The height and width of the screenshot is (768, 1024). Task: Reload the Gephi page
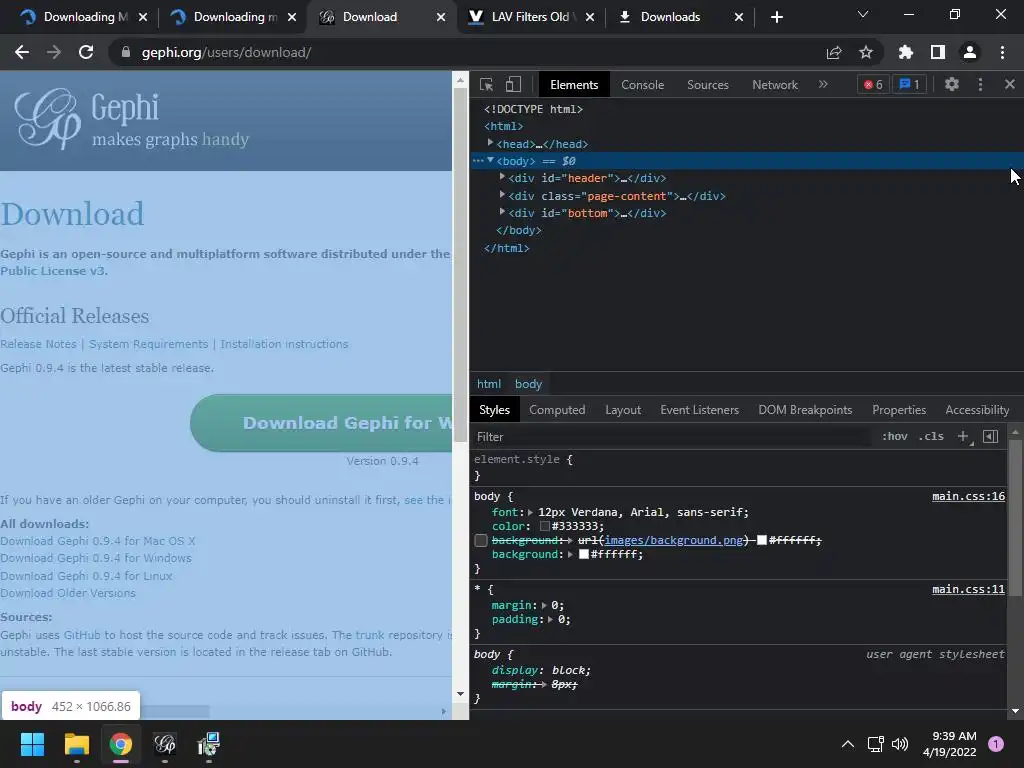coord(86,52)
